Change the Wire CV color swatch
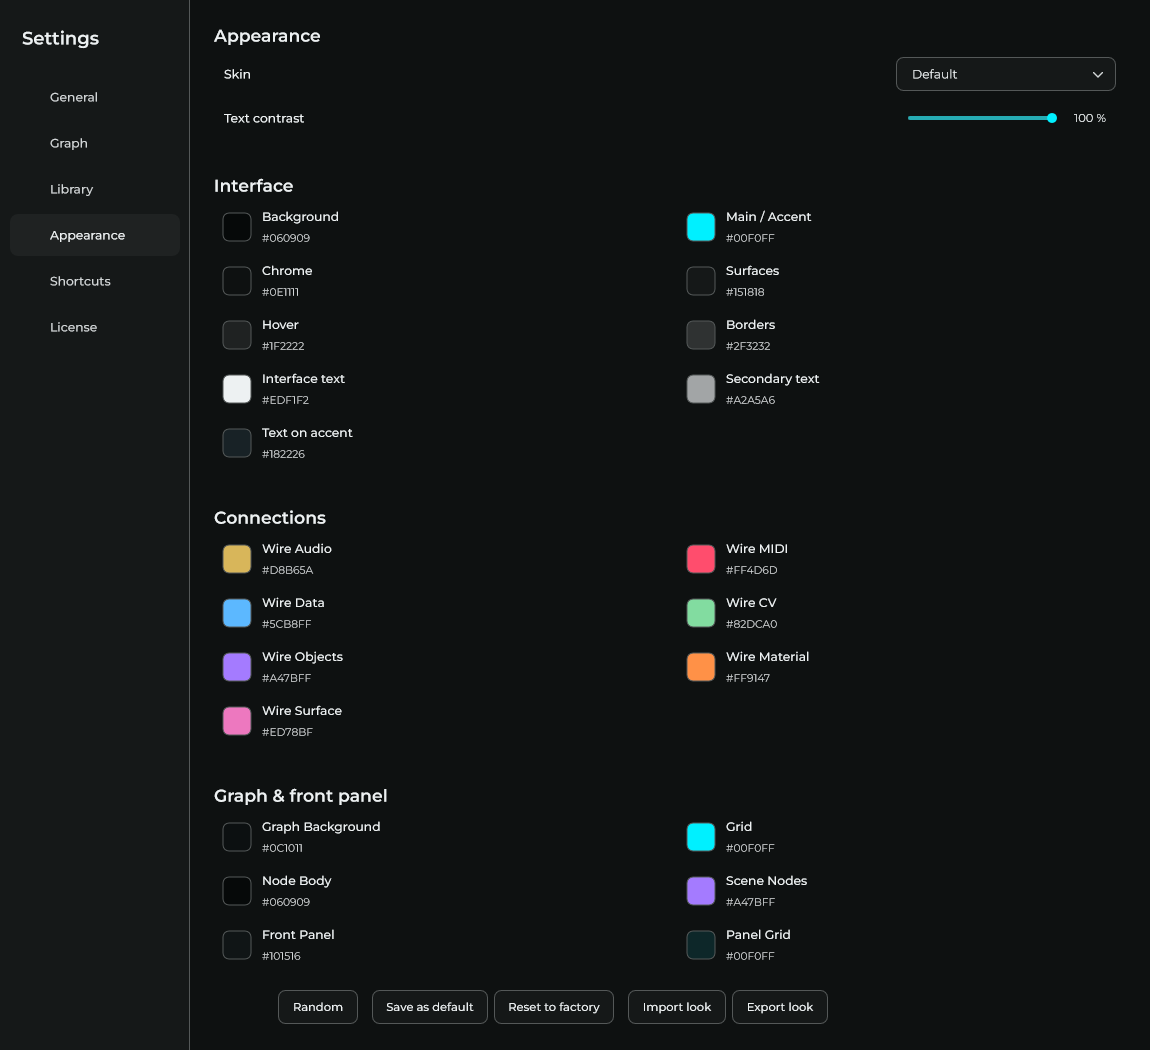 tap(700, 613)
